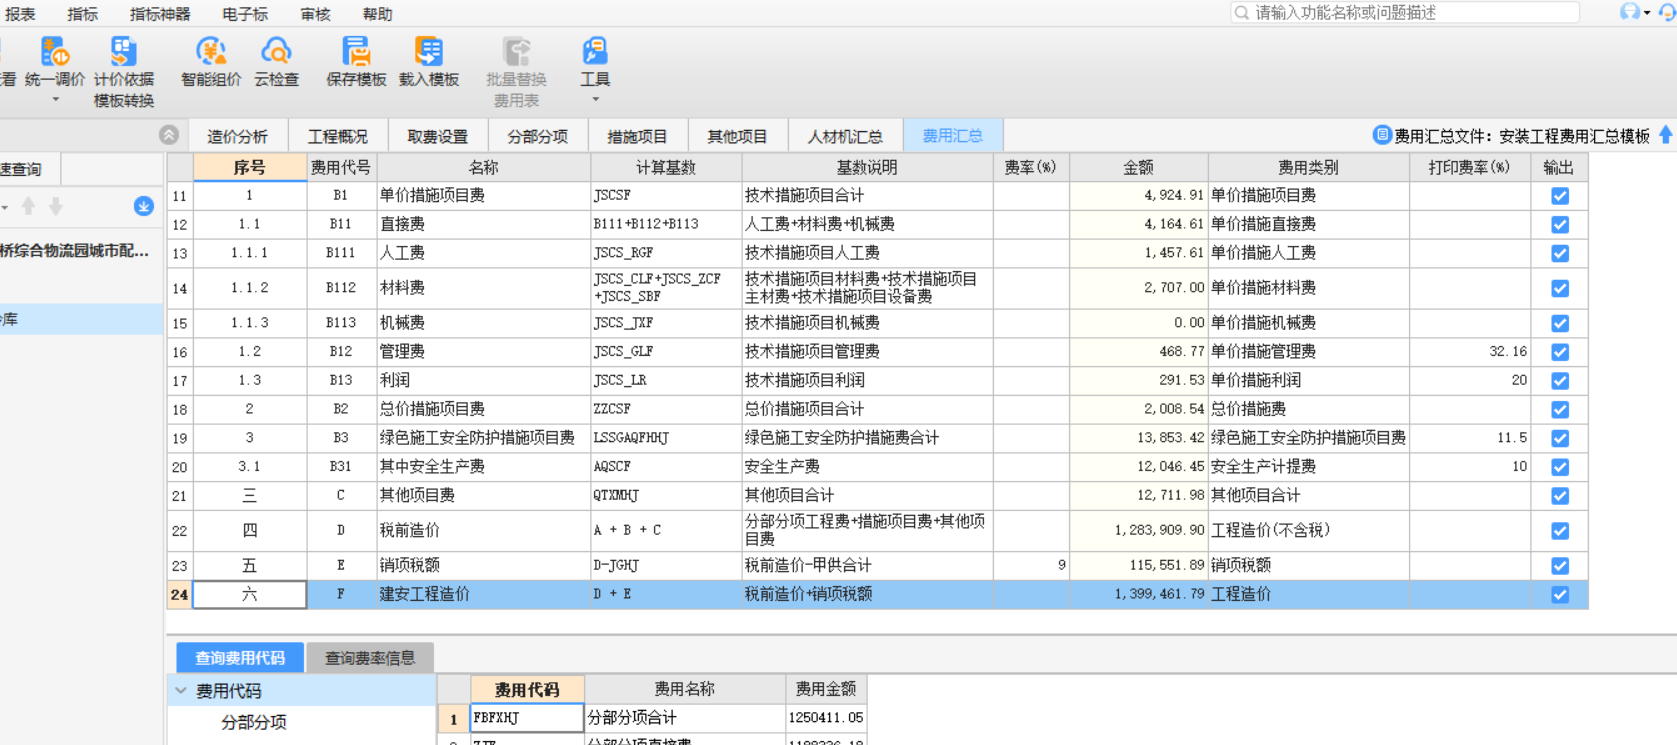Collapse the 费用代码 tree node

tap(181, 690)
